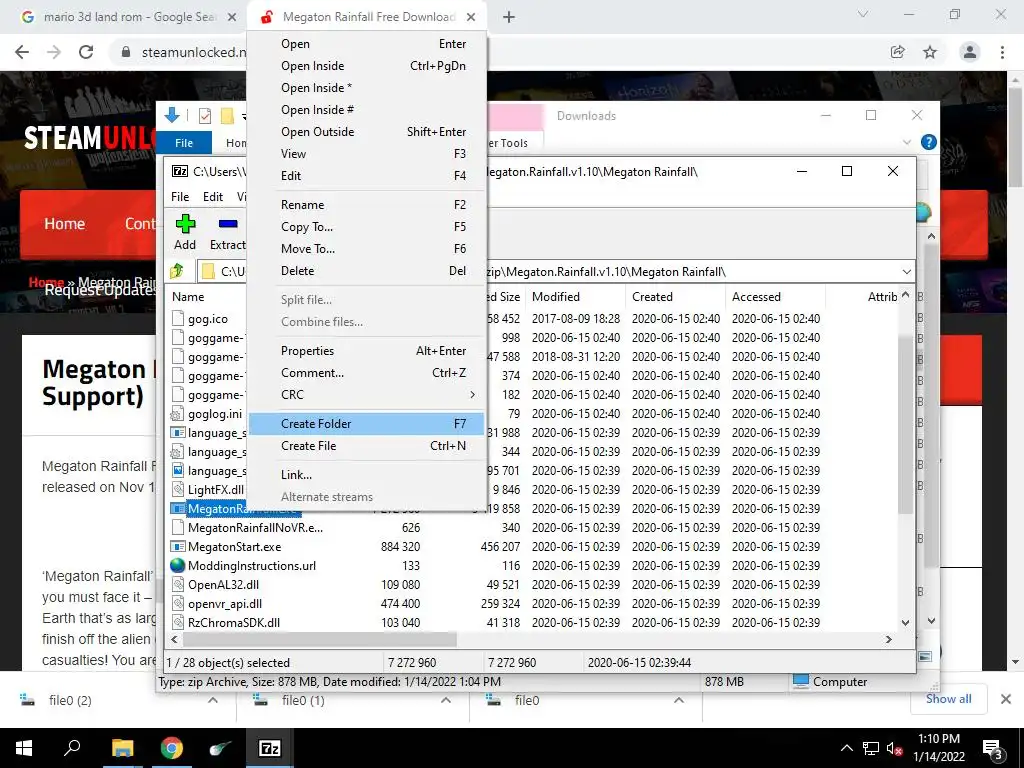Image resolution: width=1024 pixels, height=768 pixels.
Task: Expand the Explorer ribbon chevron
Action: point(907,142)
